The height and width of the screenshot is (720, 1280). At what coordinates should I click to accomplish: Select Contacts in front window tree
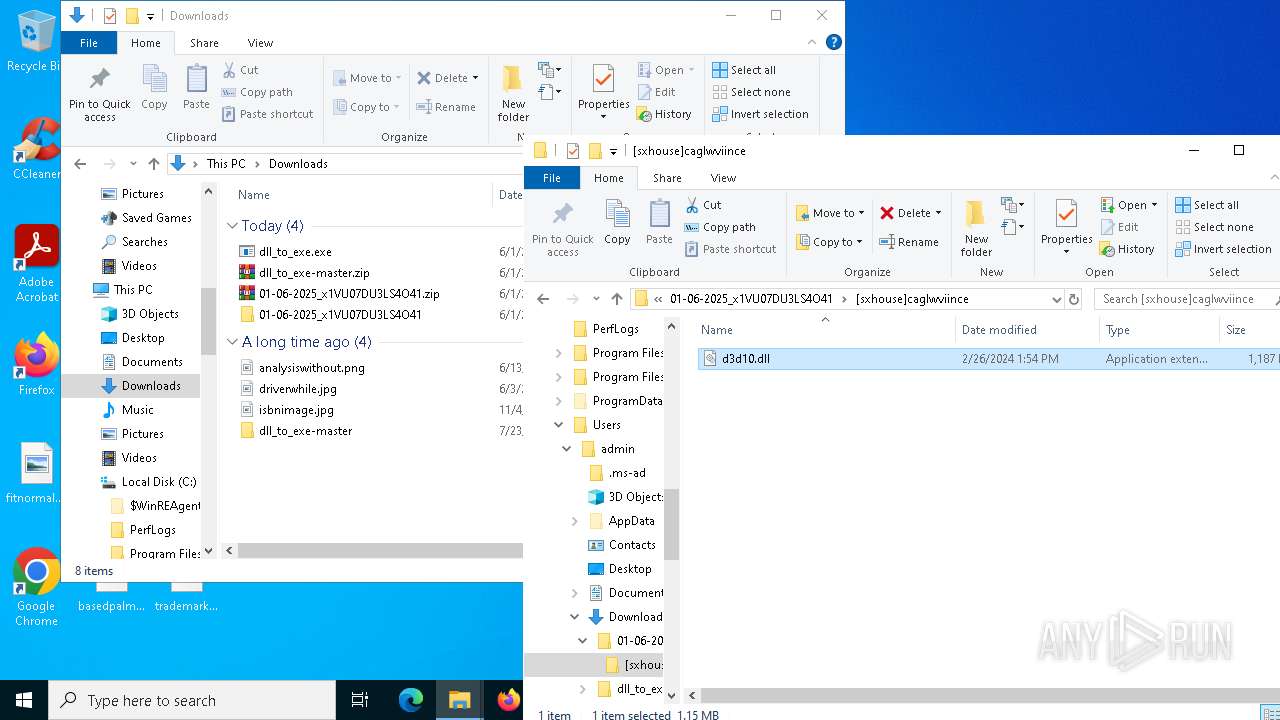point(632,545)
